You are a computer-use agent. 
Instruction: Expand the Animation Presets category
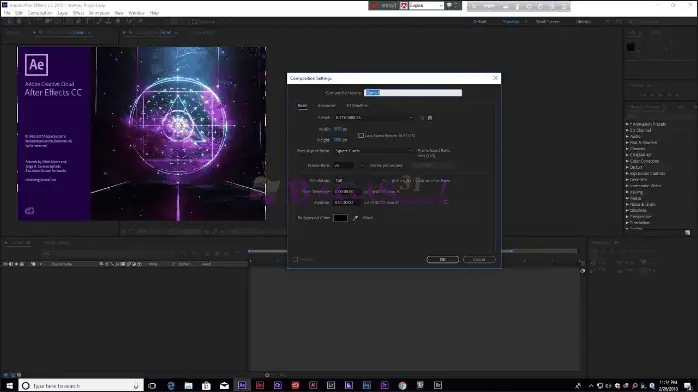click(x=627, y=124)
